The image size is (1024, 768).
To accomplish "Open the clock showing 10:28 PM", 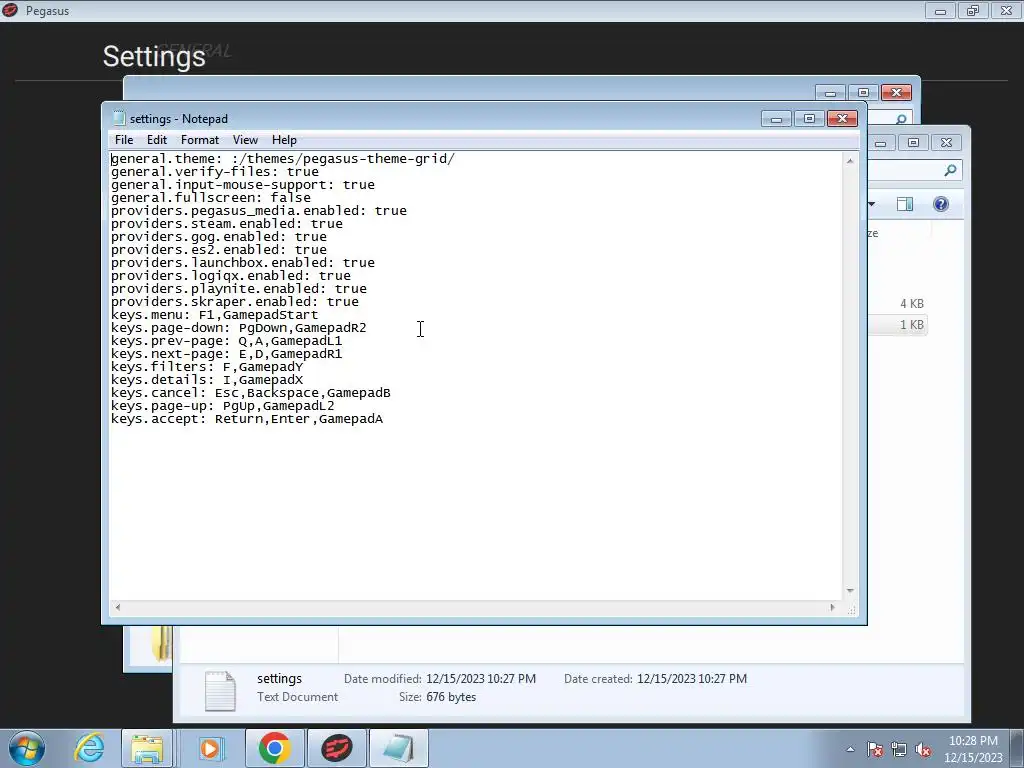I will click(x=973, y=749).
